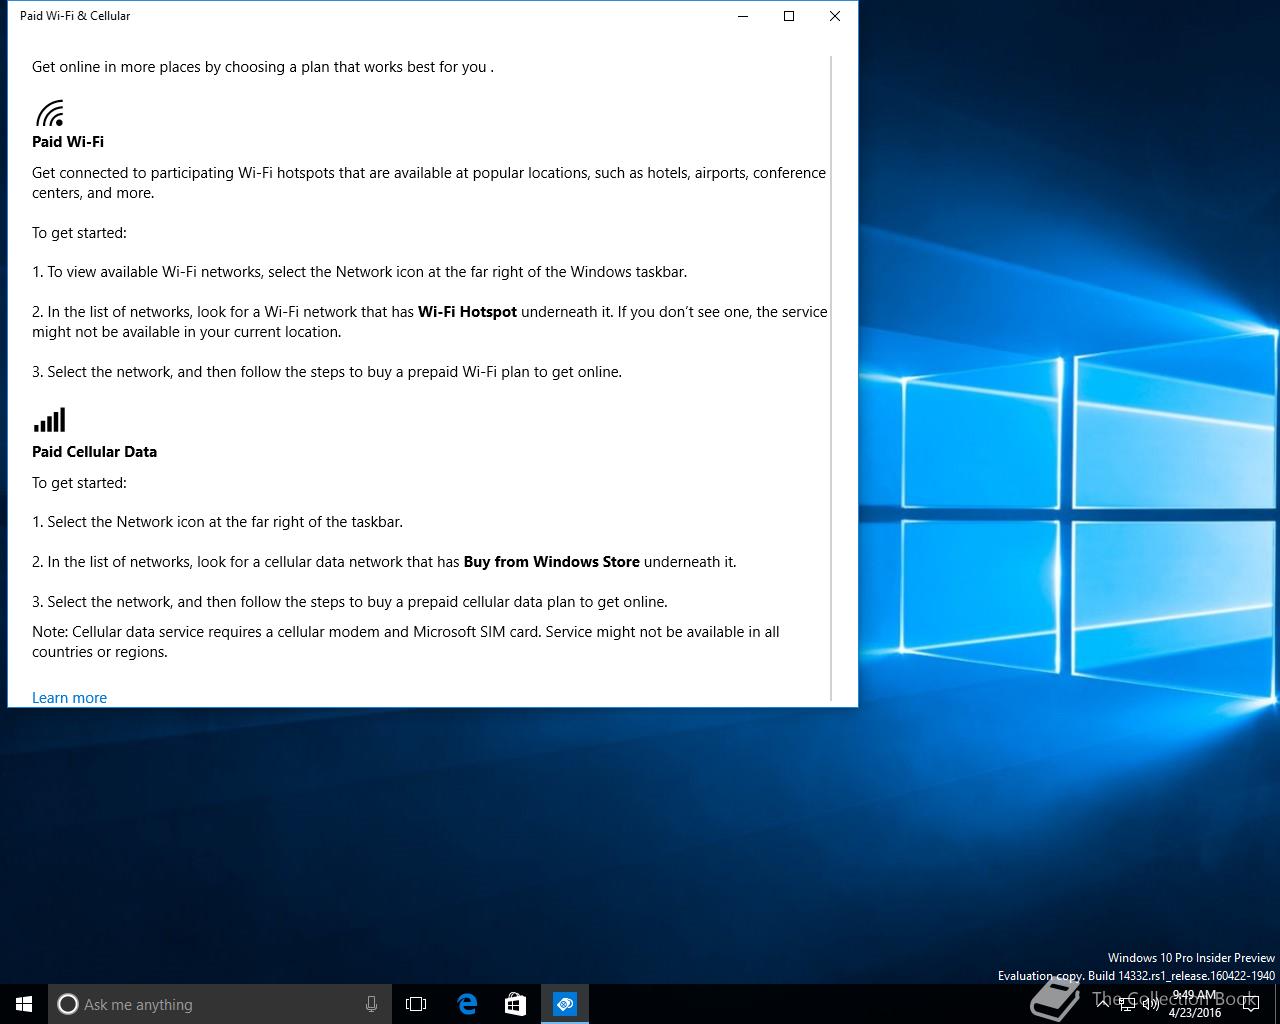1280x1024 pixels.
Task: Click the 'Get online in more places' sentence
Action: (263, 67)
